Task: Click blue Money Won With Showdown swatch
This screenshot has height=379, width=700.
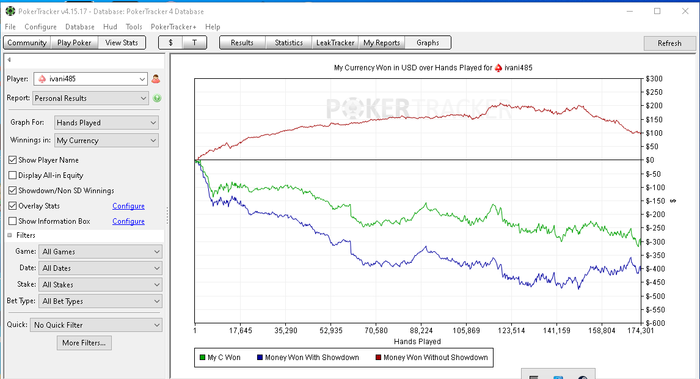Action: (x=260, y=358)
